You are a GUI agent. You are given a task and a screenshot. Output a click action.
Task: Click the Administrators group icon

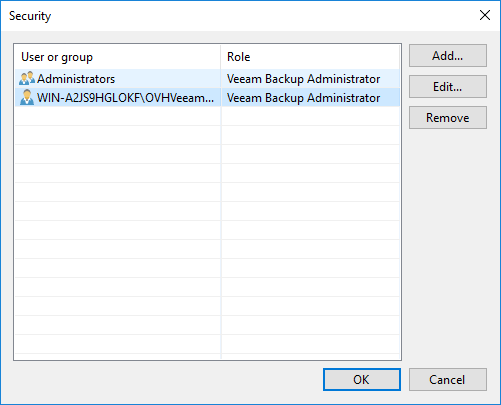click(27, 78)
